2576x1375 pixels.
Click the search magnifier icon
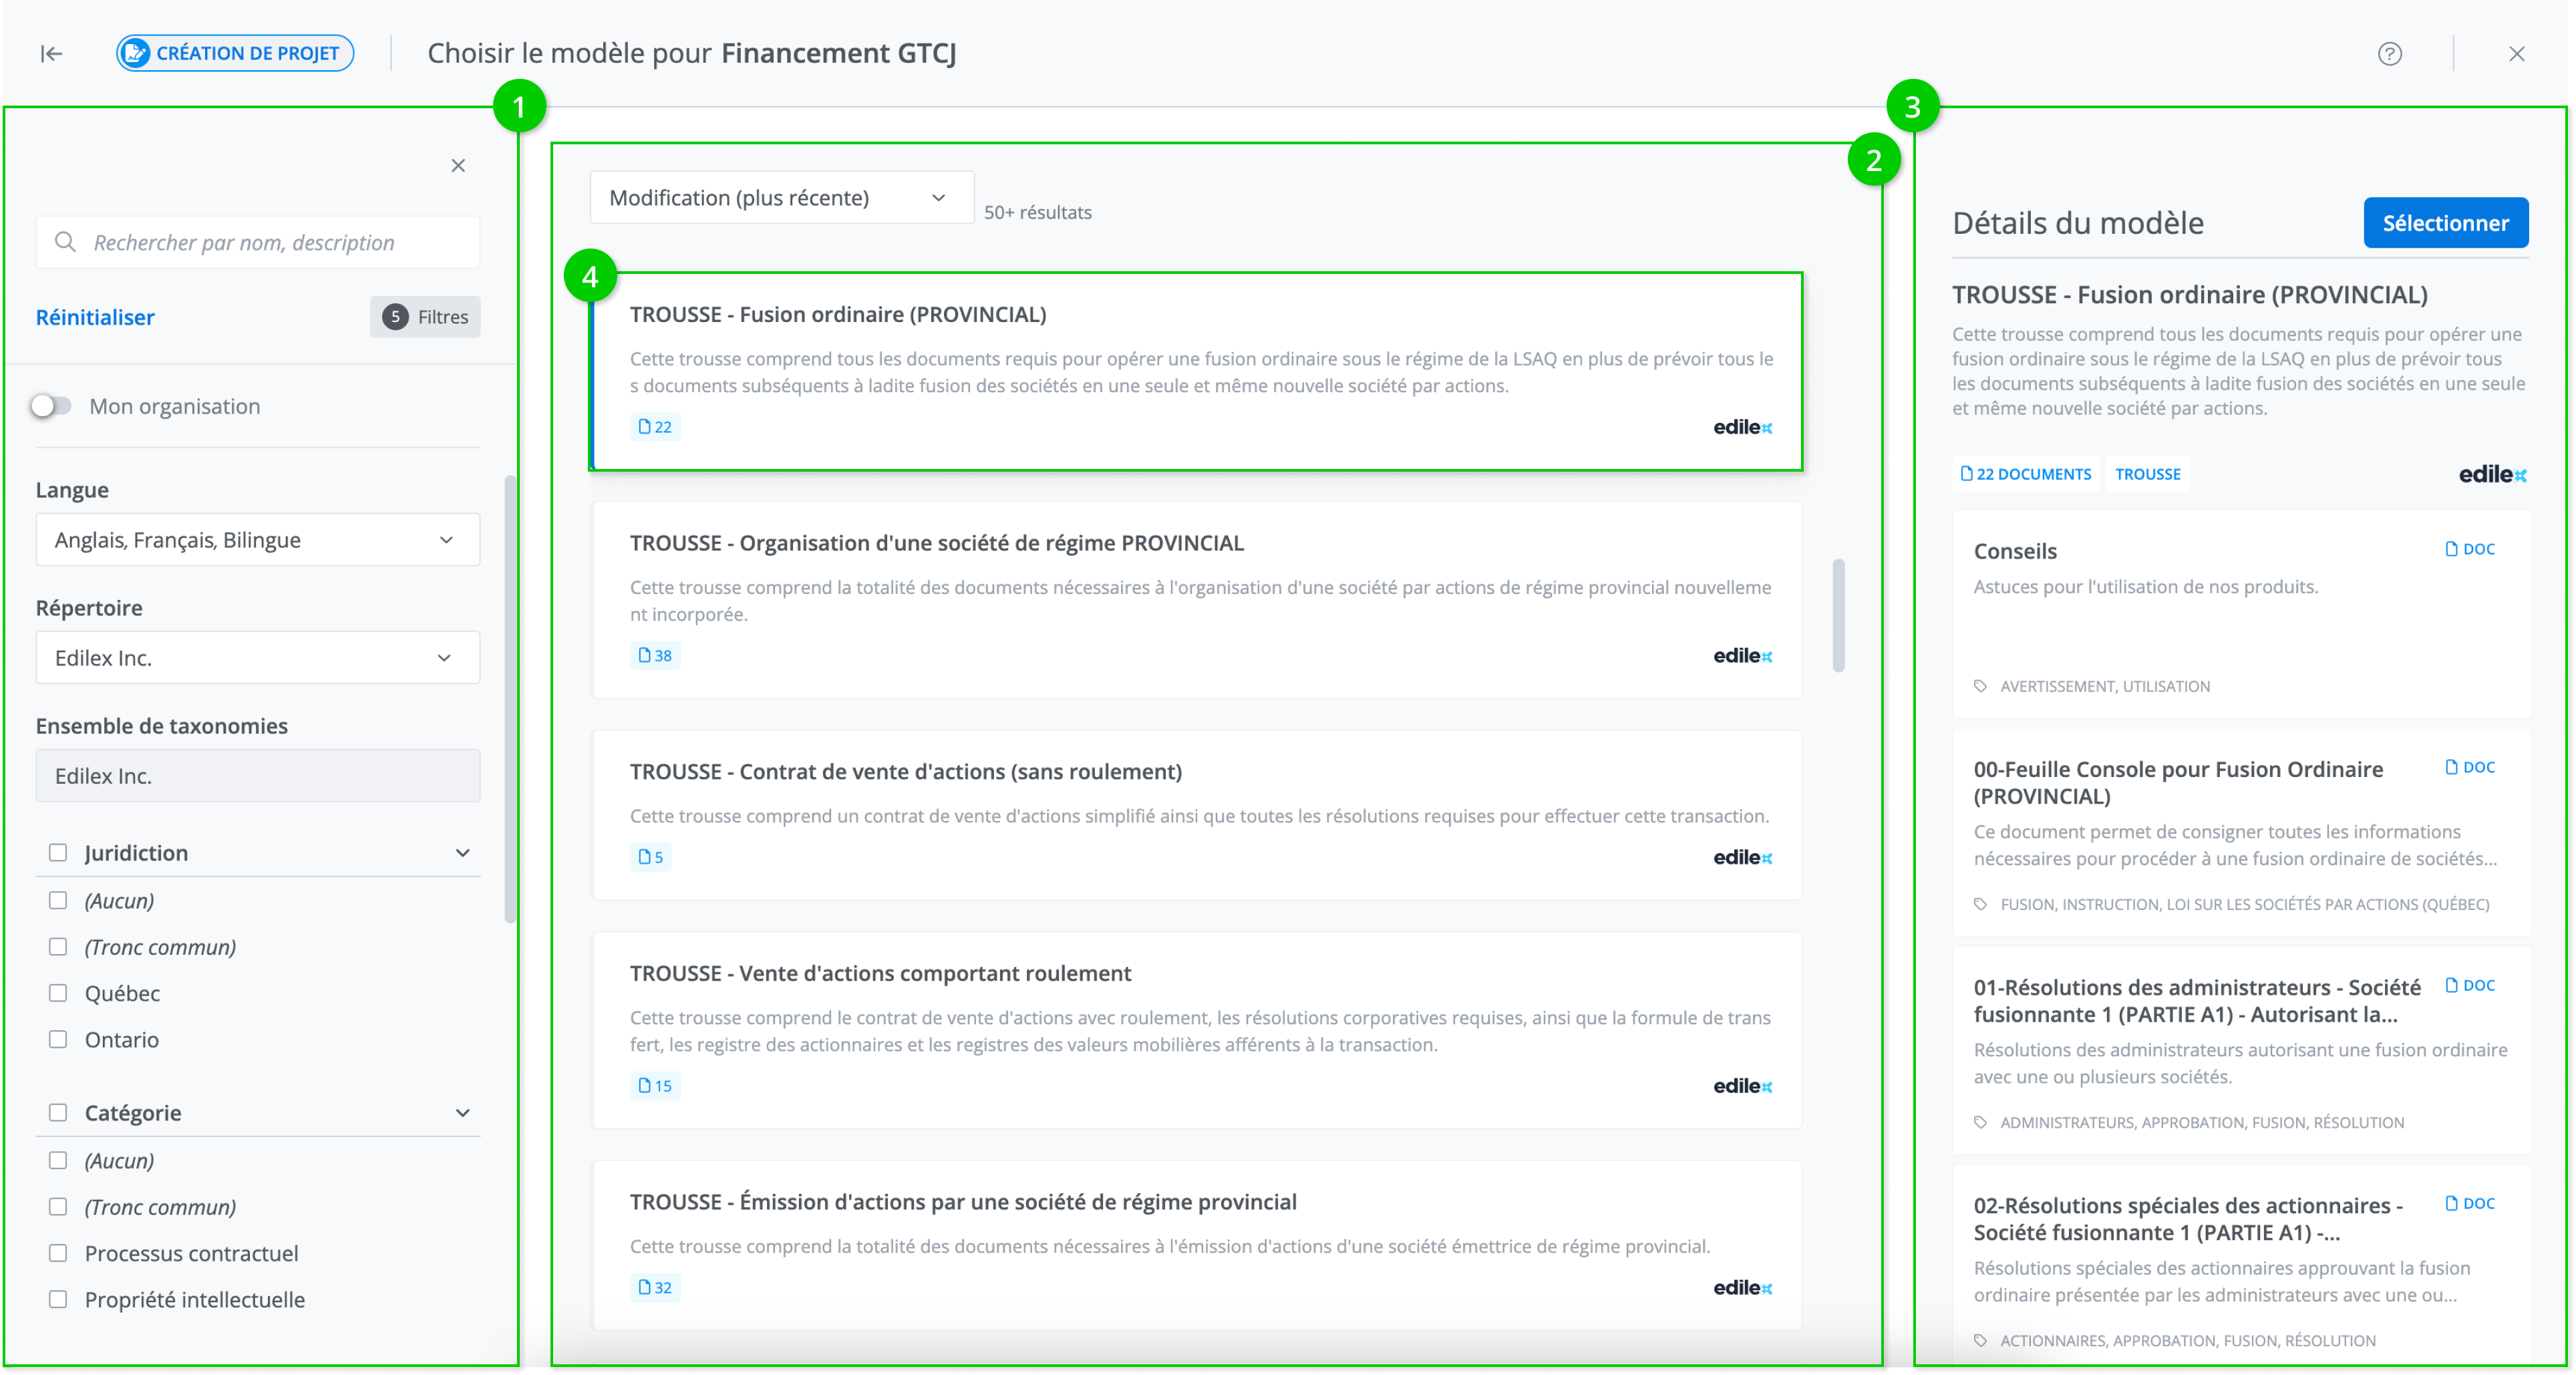(66, 242)
